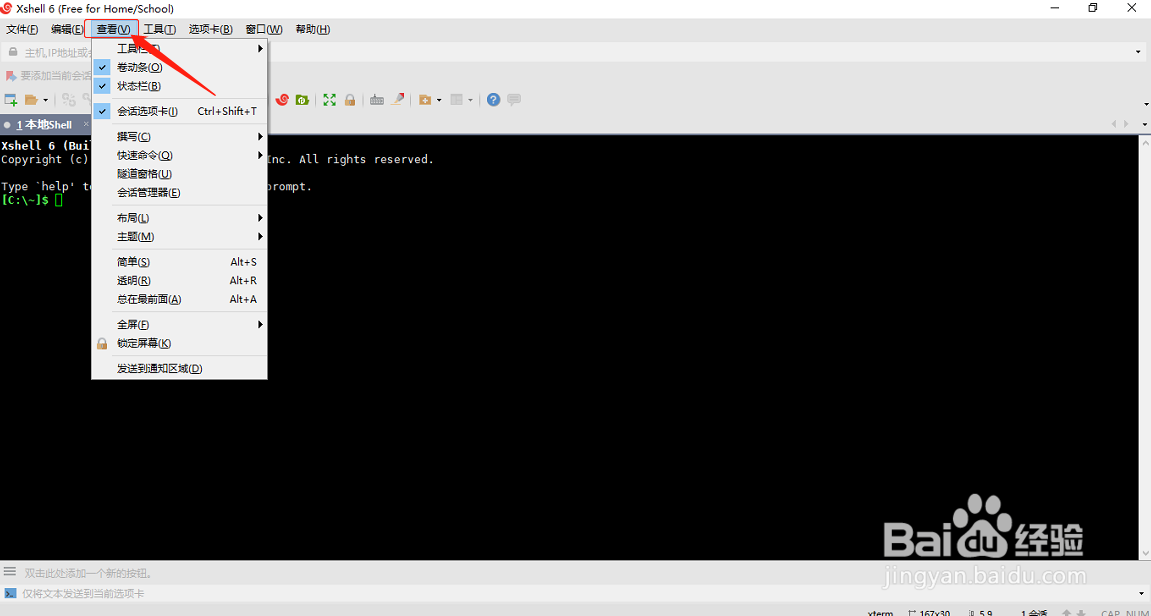Toggle 隧道窗格(U) tunneling pane

[x=179, y=174]
